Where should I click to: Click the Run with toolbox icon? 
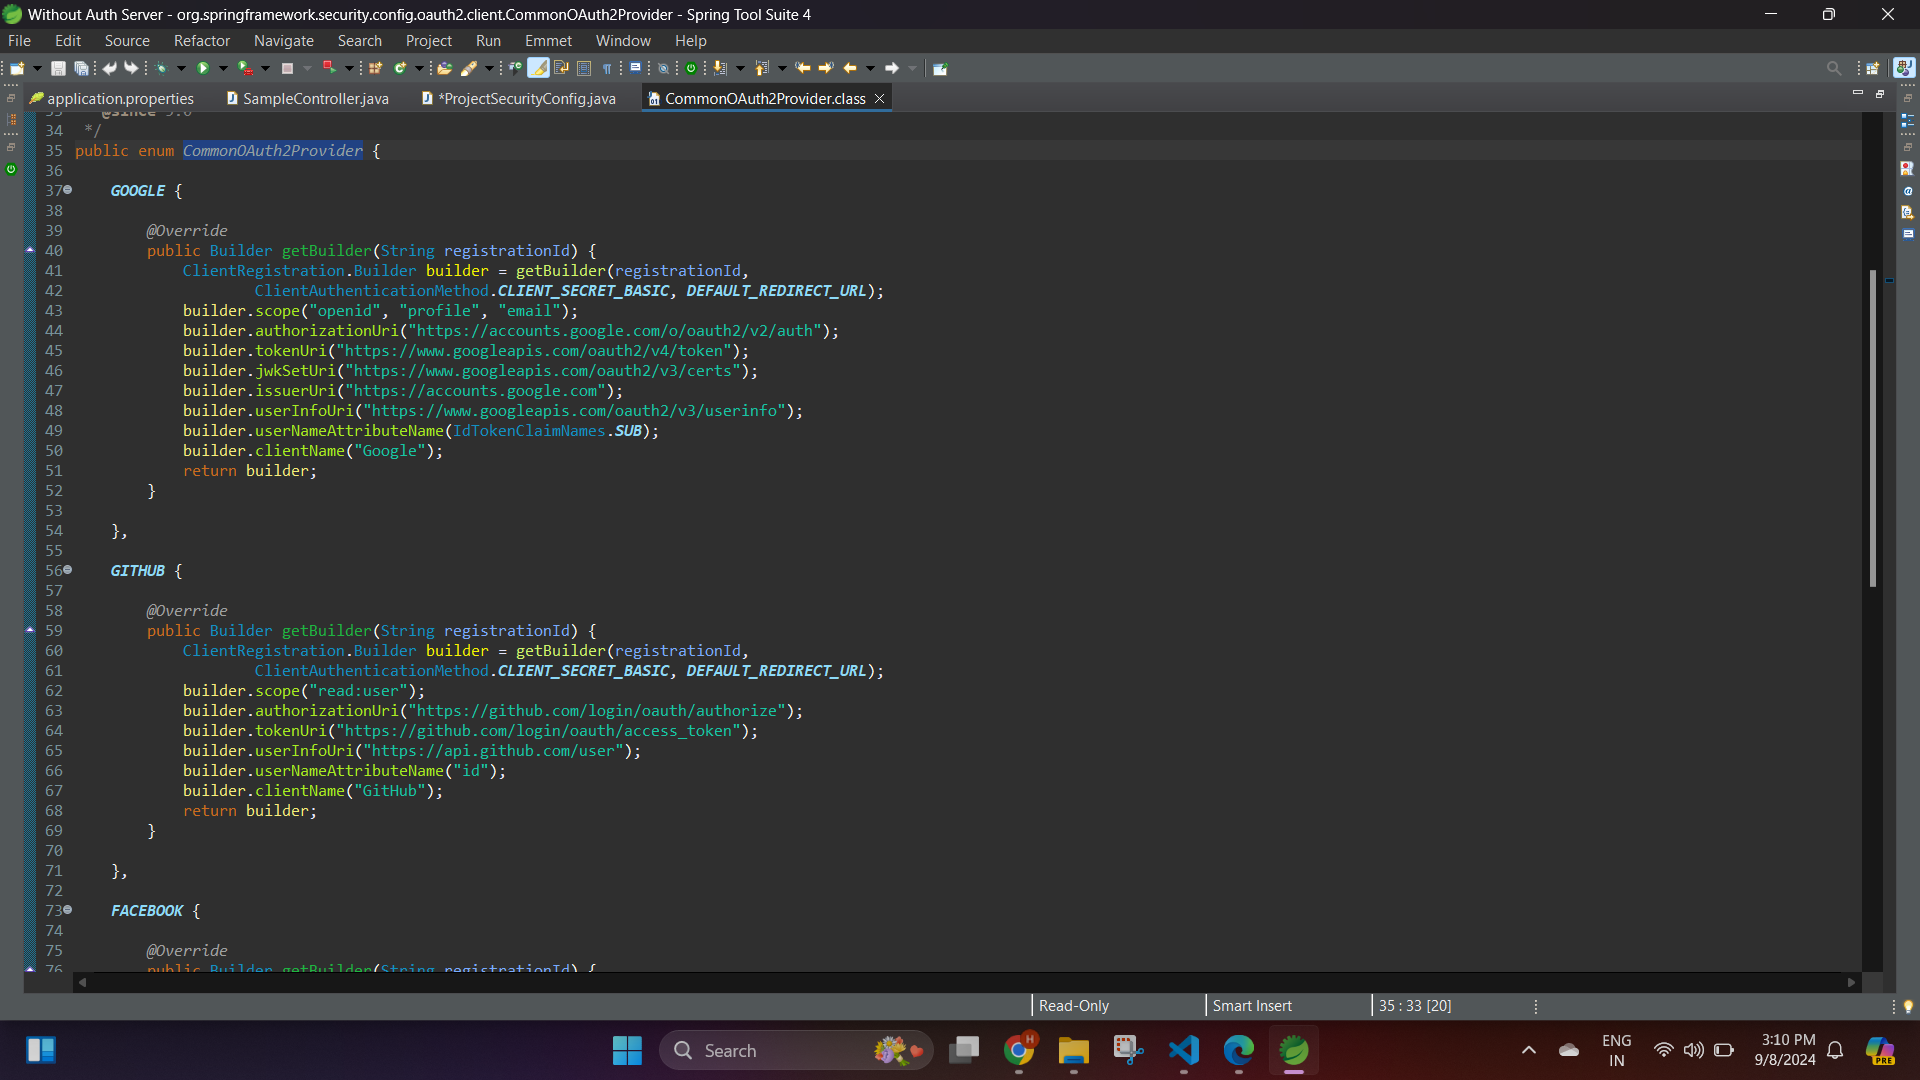point(245,68)
